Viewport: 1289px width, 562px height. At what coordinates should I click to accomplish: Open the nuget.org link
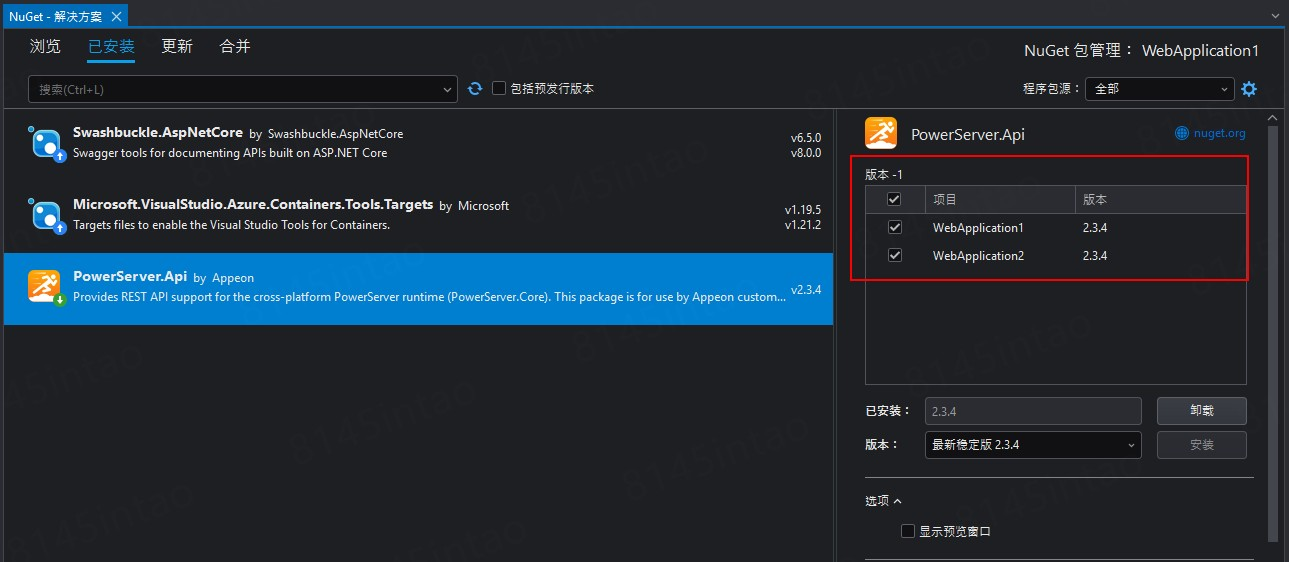pos(1219,133)
